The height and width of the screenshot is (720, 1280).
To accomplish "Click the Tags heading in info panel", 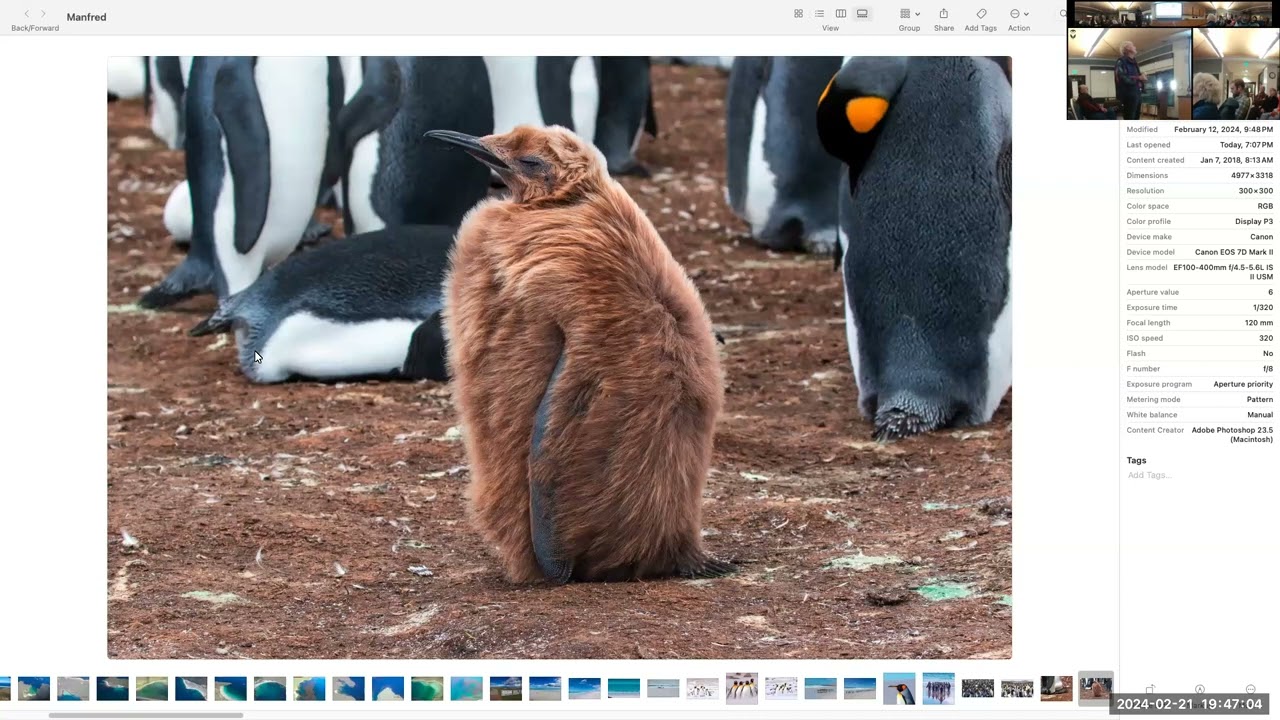I will (x=1136, y=461).
